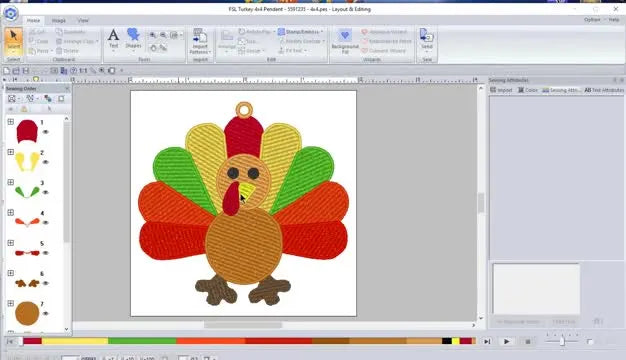Toggle visibility eye for sewing order item 3
This screenshot has width=626, height=360.
[x=46, y=192]
